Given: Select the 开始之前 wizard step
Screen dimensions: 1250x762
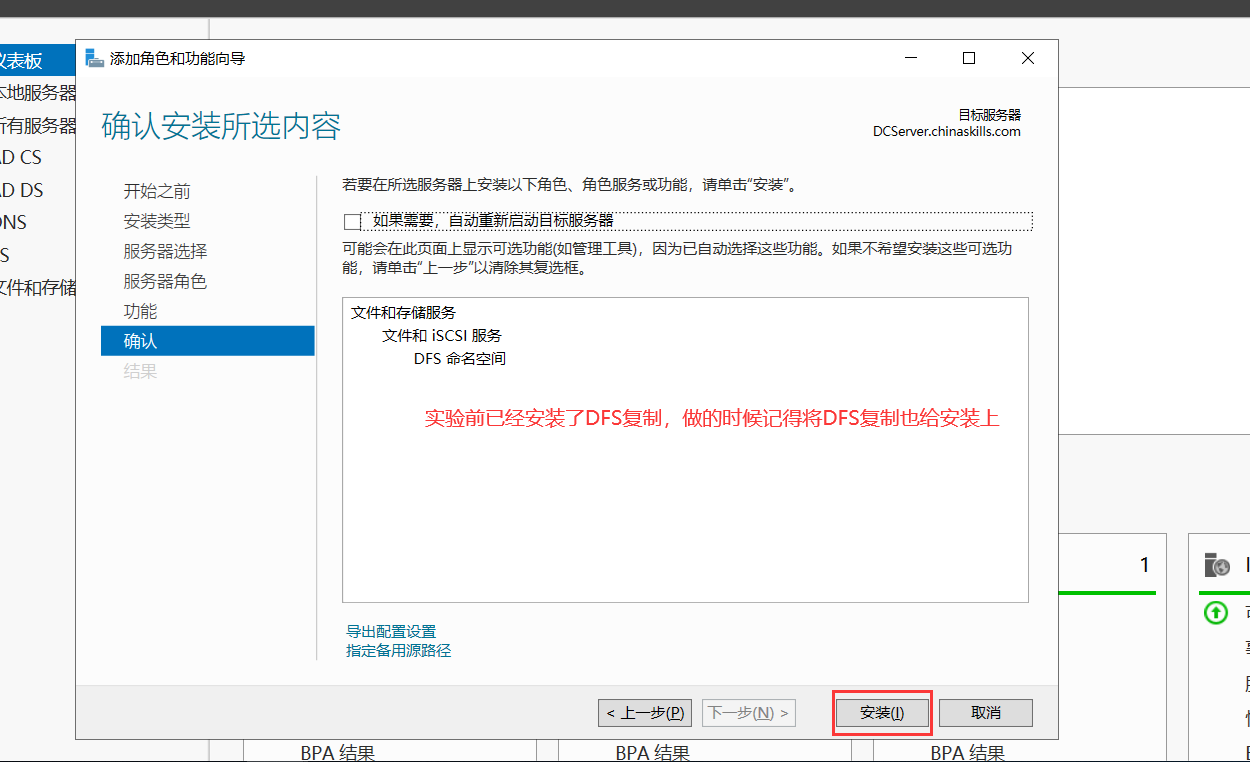Looking at the screenshot, I should 157,191.
